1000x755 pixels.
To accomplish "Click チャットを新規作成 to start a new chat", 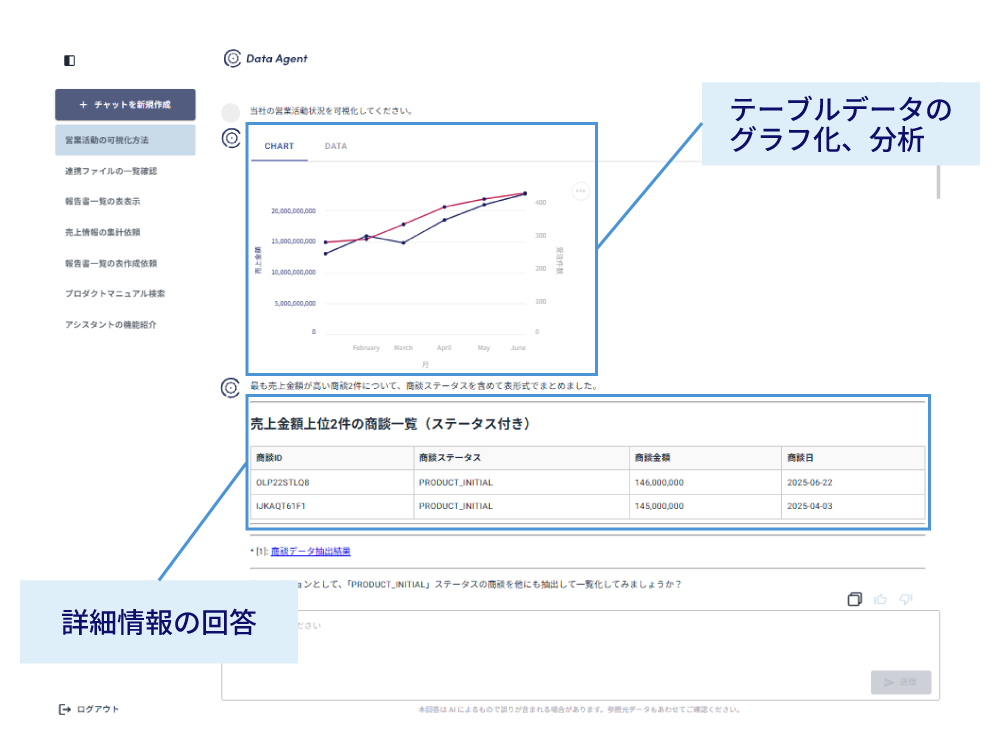I will [x=125, y=105].
